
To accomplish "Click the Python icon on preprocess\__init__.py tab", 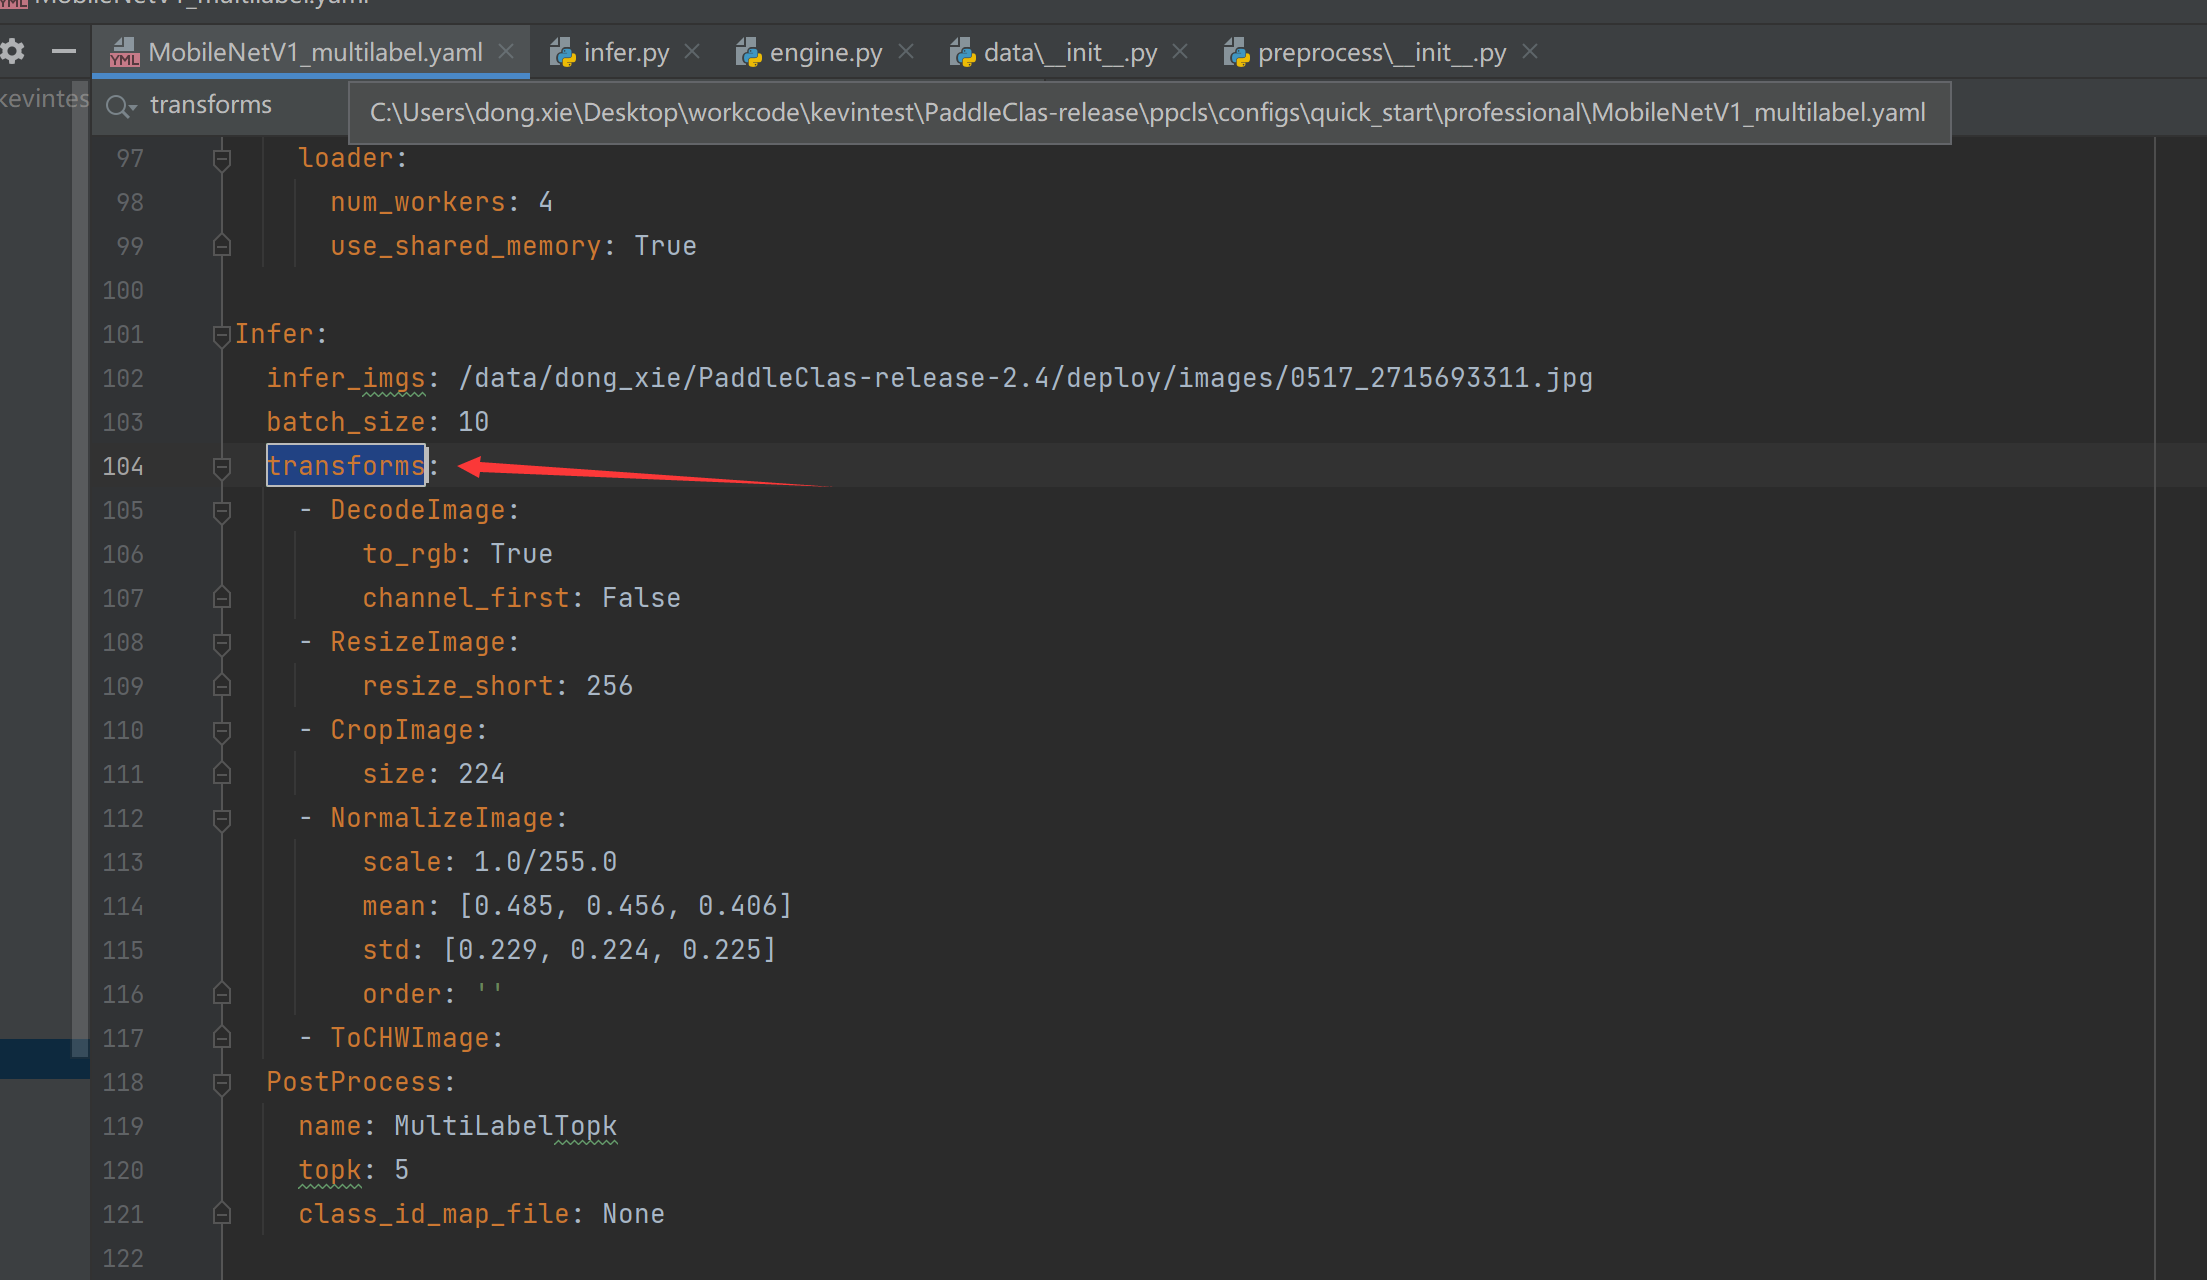I will click(x=1236, y=52).
